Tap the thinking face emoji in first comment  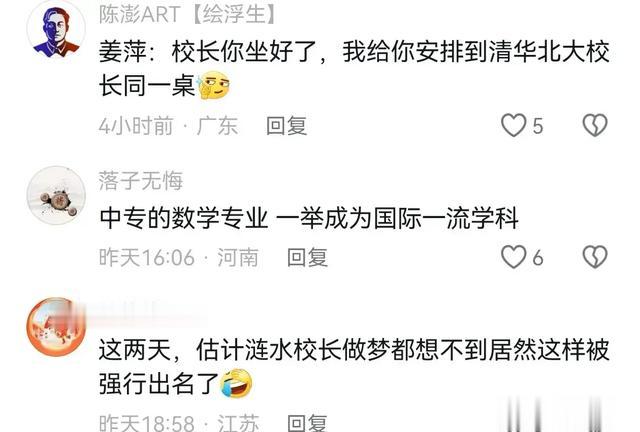[213, 86]
